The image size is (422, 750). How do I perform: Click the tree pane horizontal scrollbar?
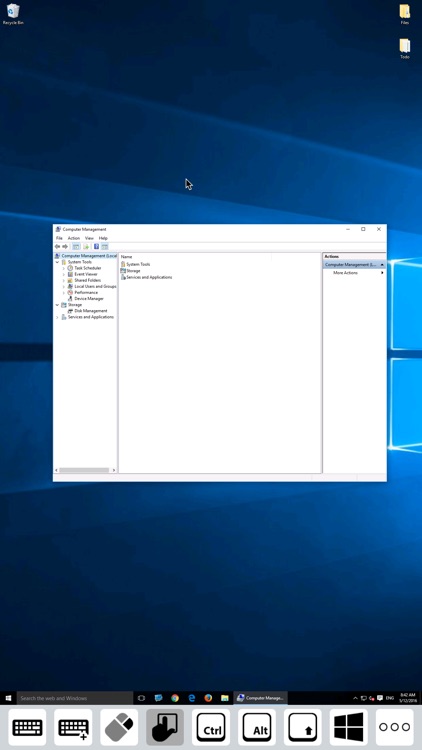tap(84, 470)
